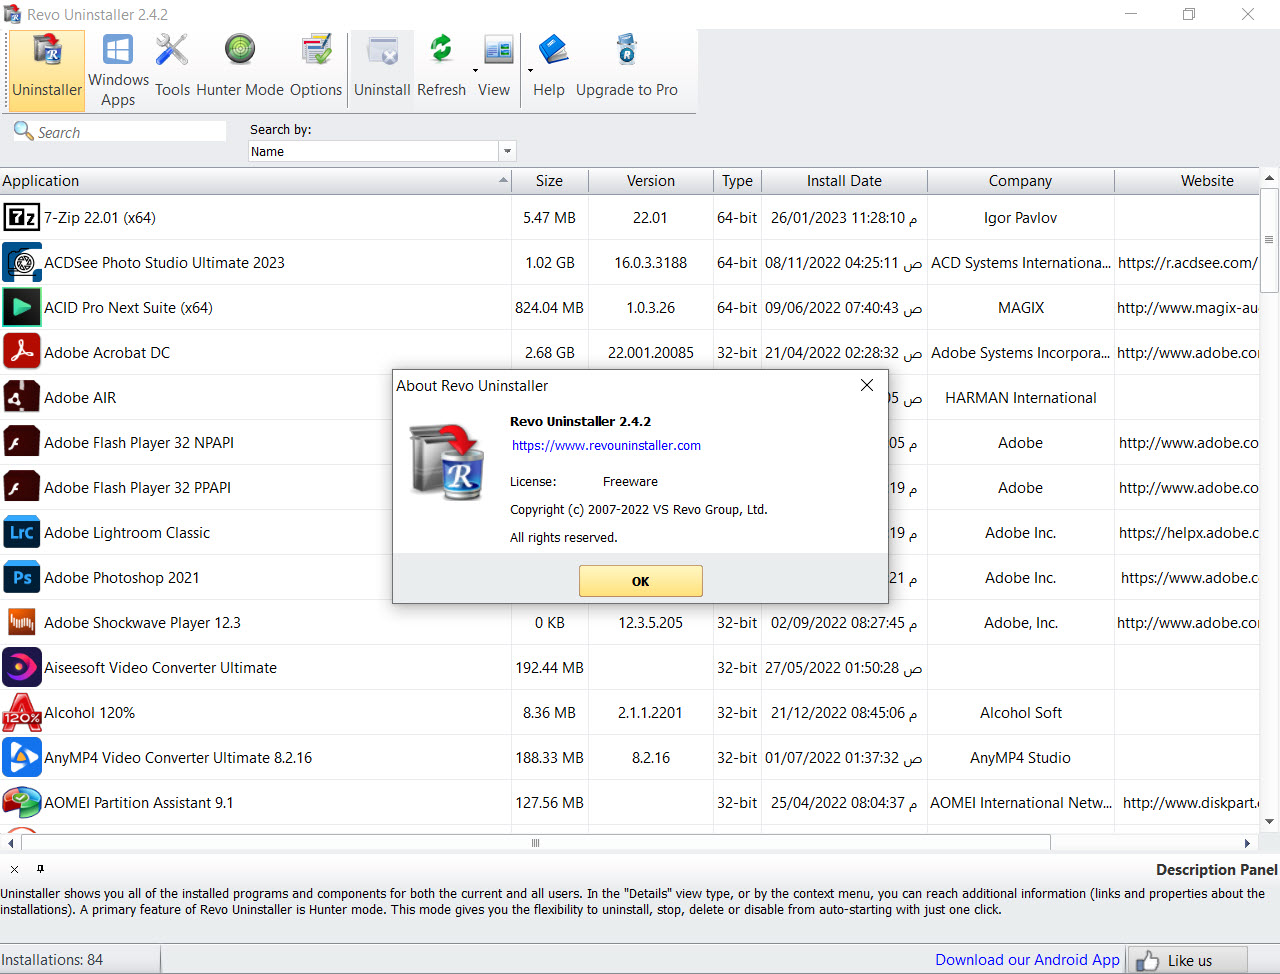
Task: Open the View dropdown arrow
Action: pos(475,71)
